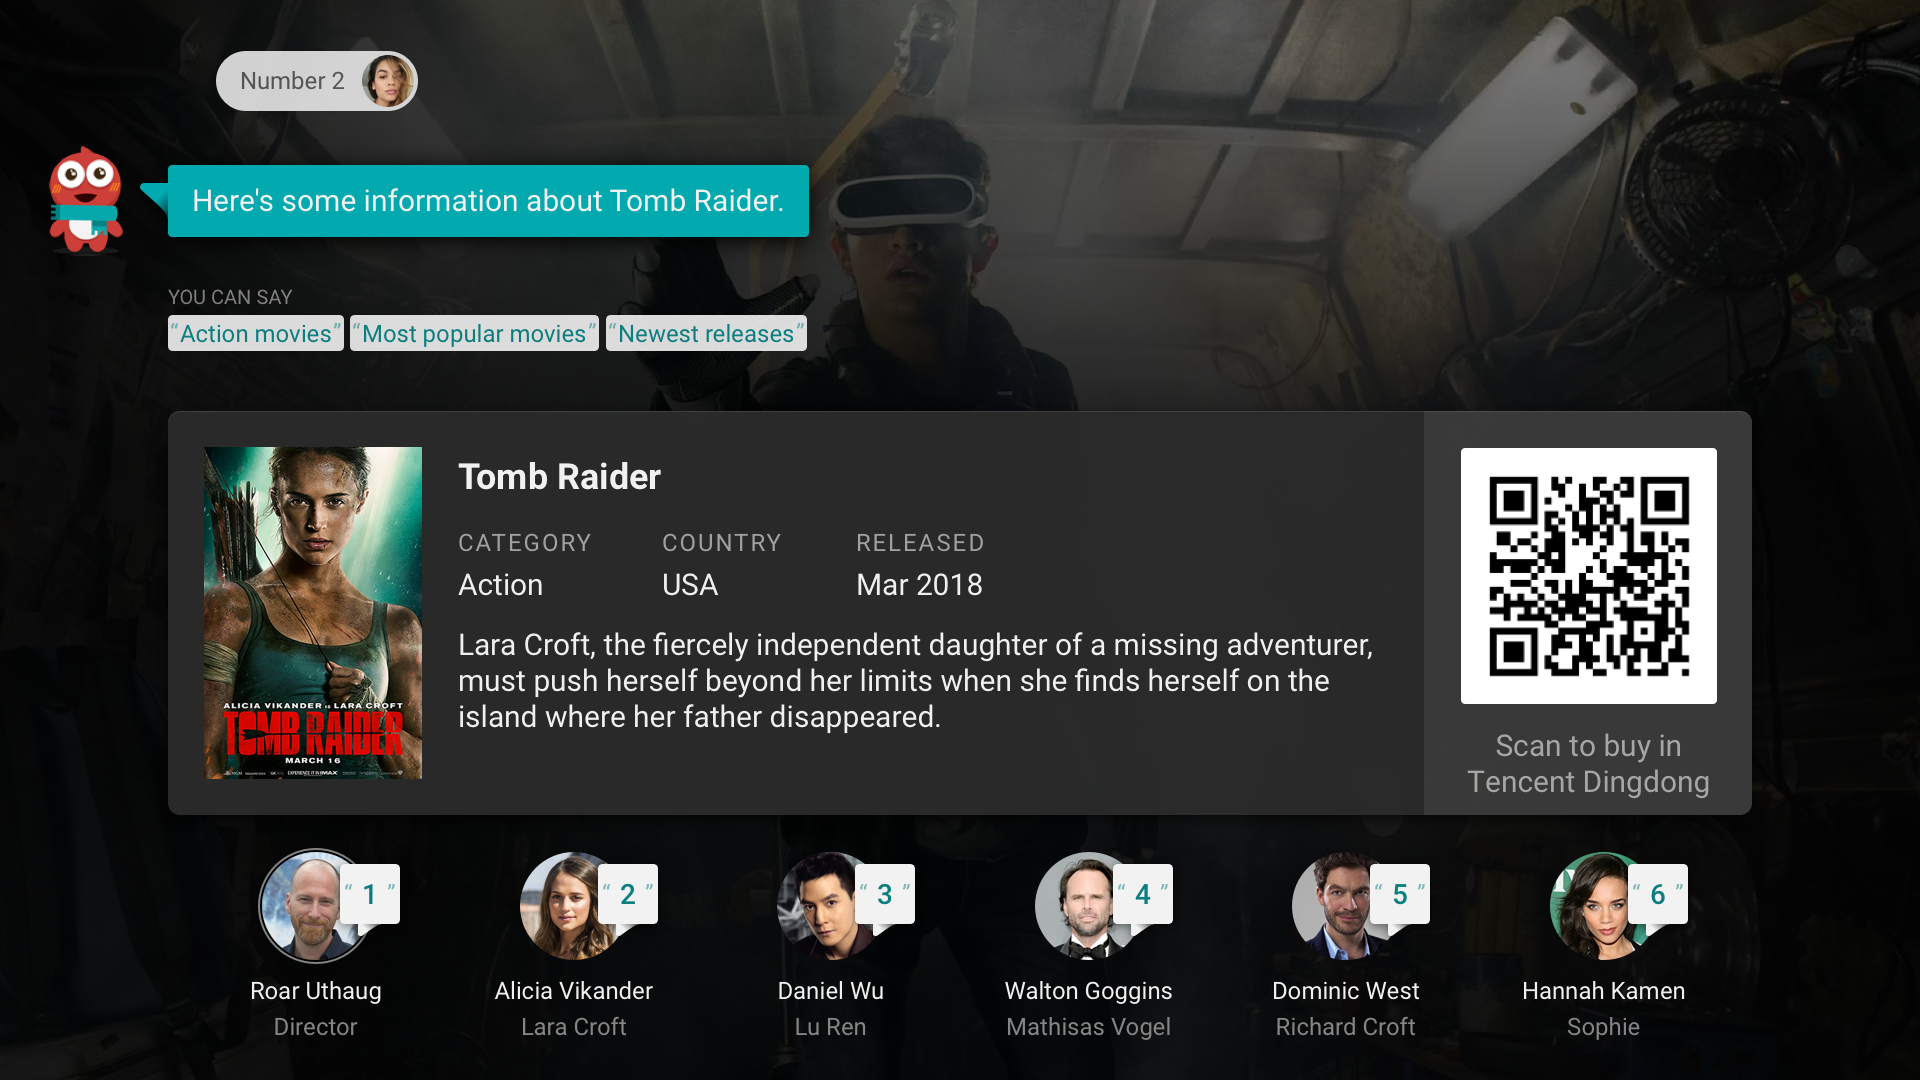Click the "Scan to buy in Tencent Dingdong" text
The image size is (1920, 1080).
(x=1588, y=764)
